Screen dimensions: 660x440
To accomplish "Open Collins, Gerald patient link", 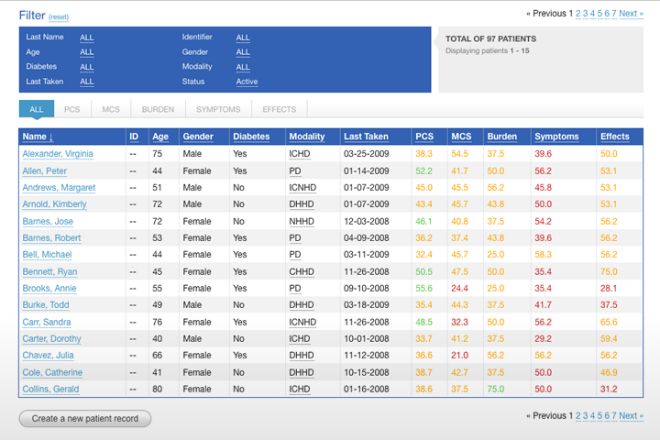I will point(50,389).
